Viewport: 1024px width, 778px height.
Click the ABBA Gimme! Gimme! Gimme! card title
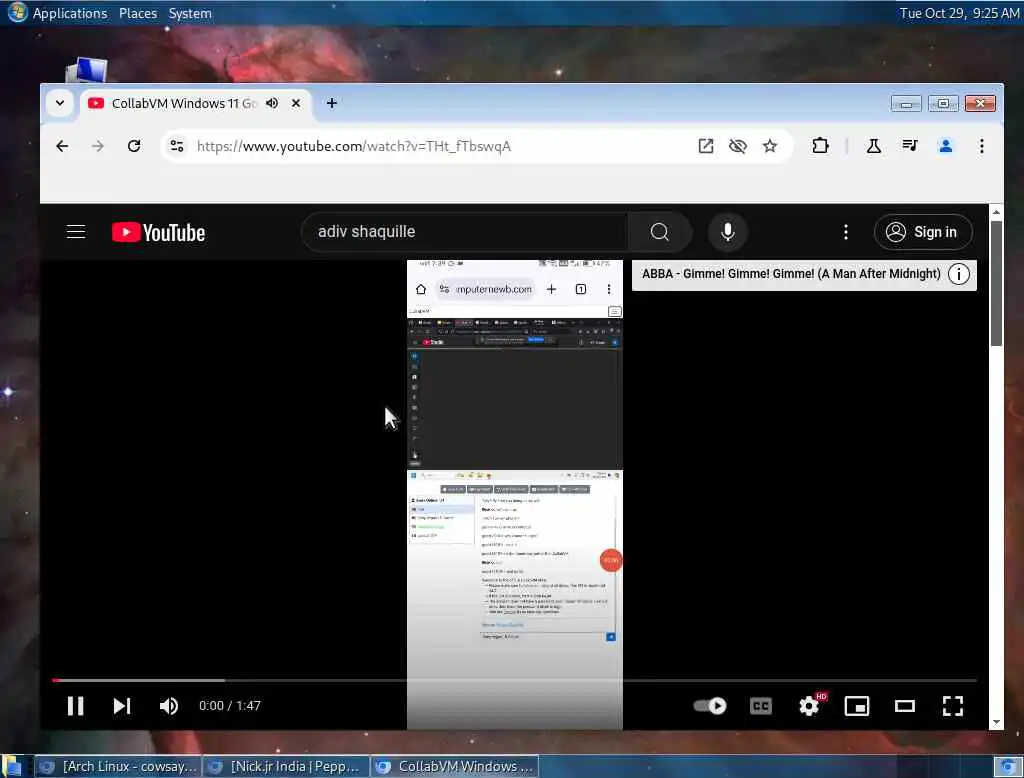[x=791, y=274]
